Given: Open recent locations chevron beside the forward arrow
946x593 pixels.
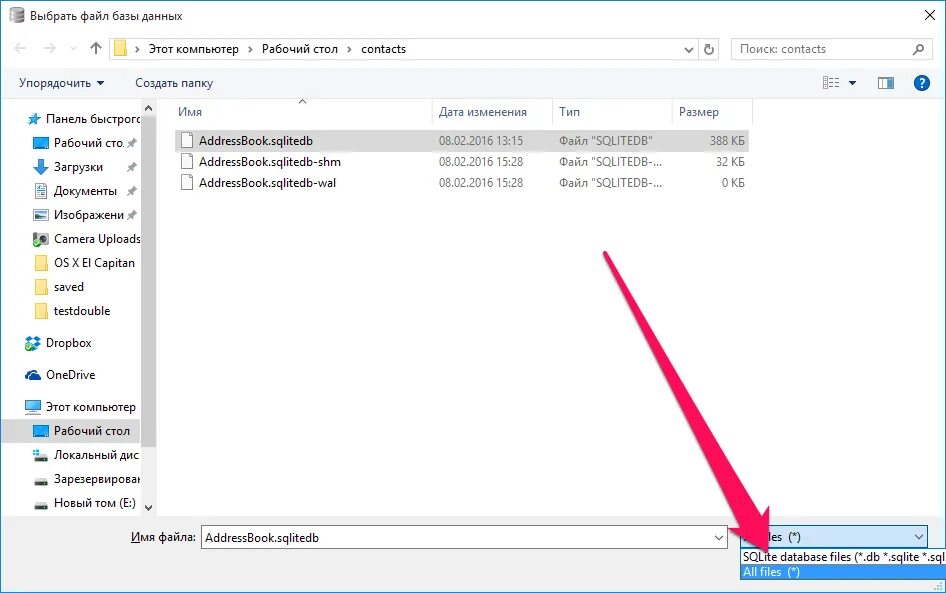Looking at the screenshot, I should 73,49.
